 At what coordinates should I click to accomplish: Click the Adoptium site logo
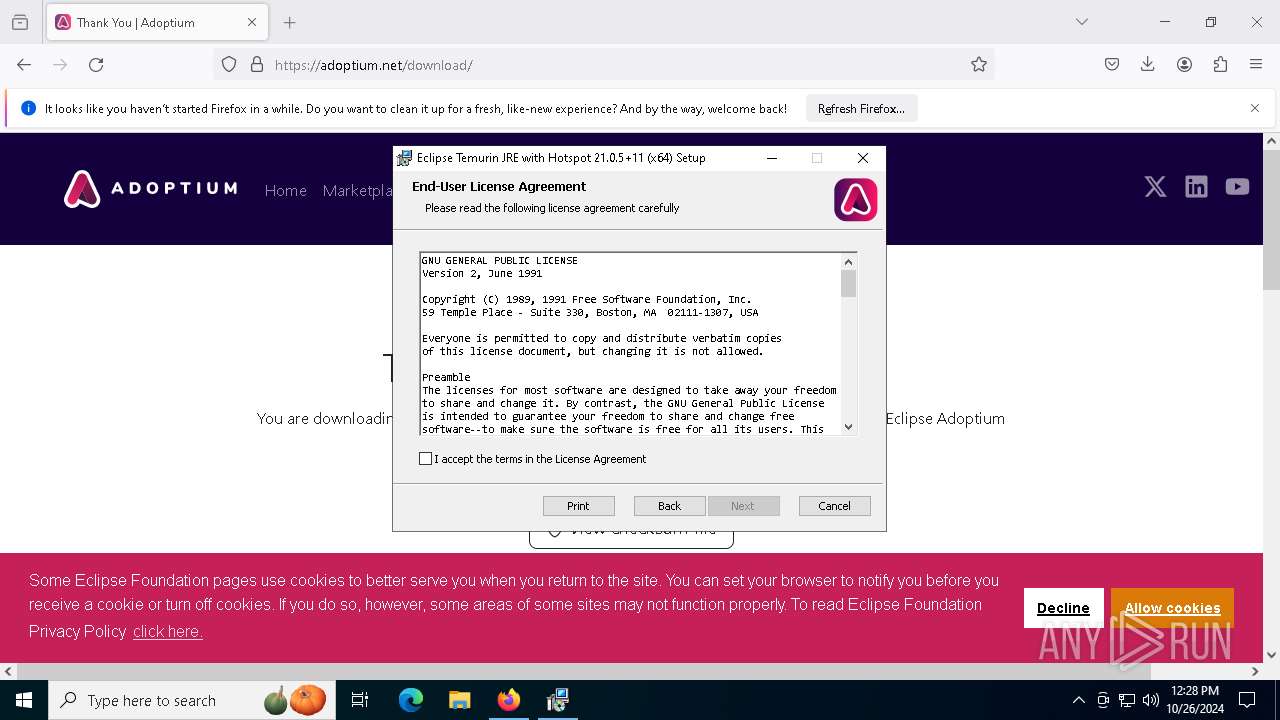pyautogui.click(x=151, y=189)
